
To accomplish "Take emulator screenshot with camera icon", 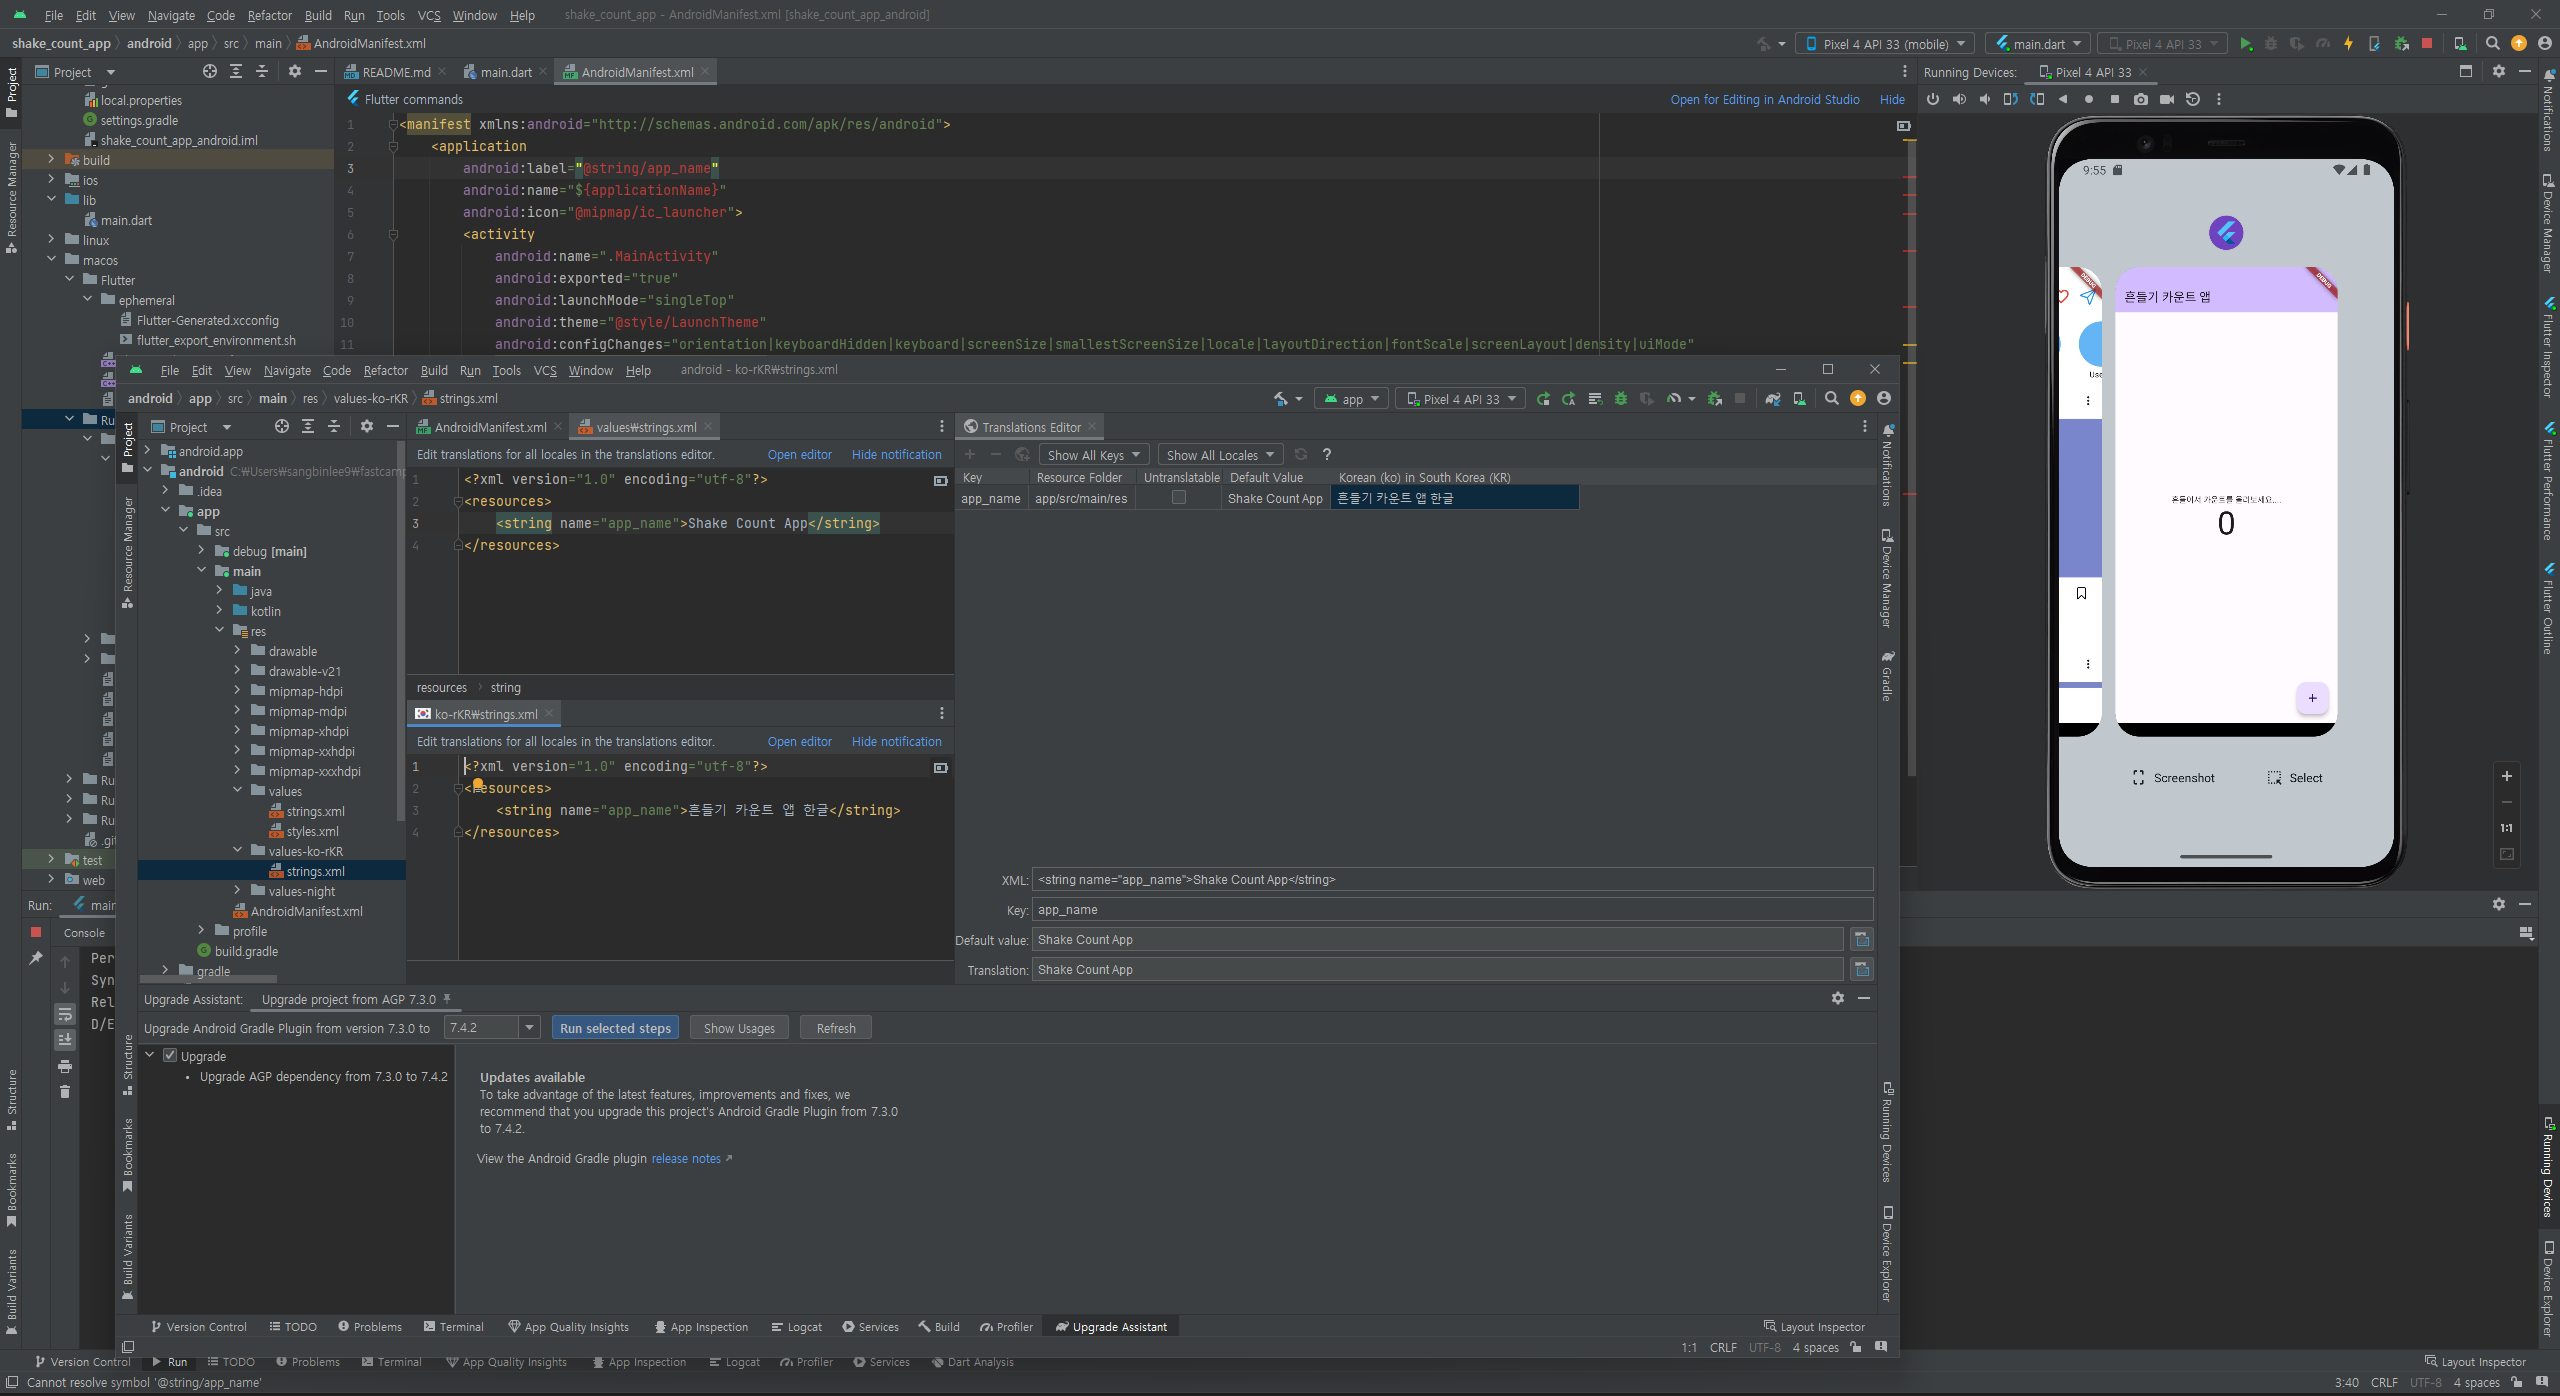I will [2140, 99].
